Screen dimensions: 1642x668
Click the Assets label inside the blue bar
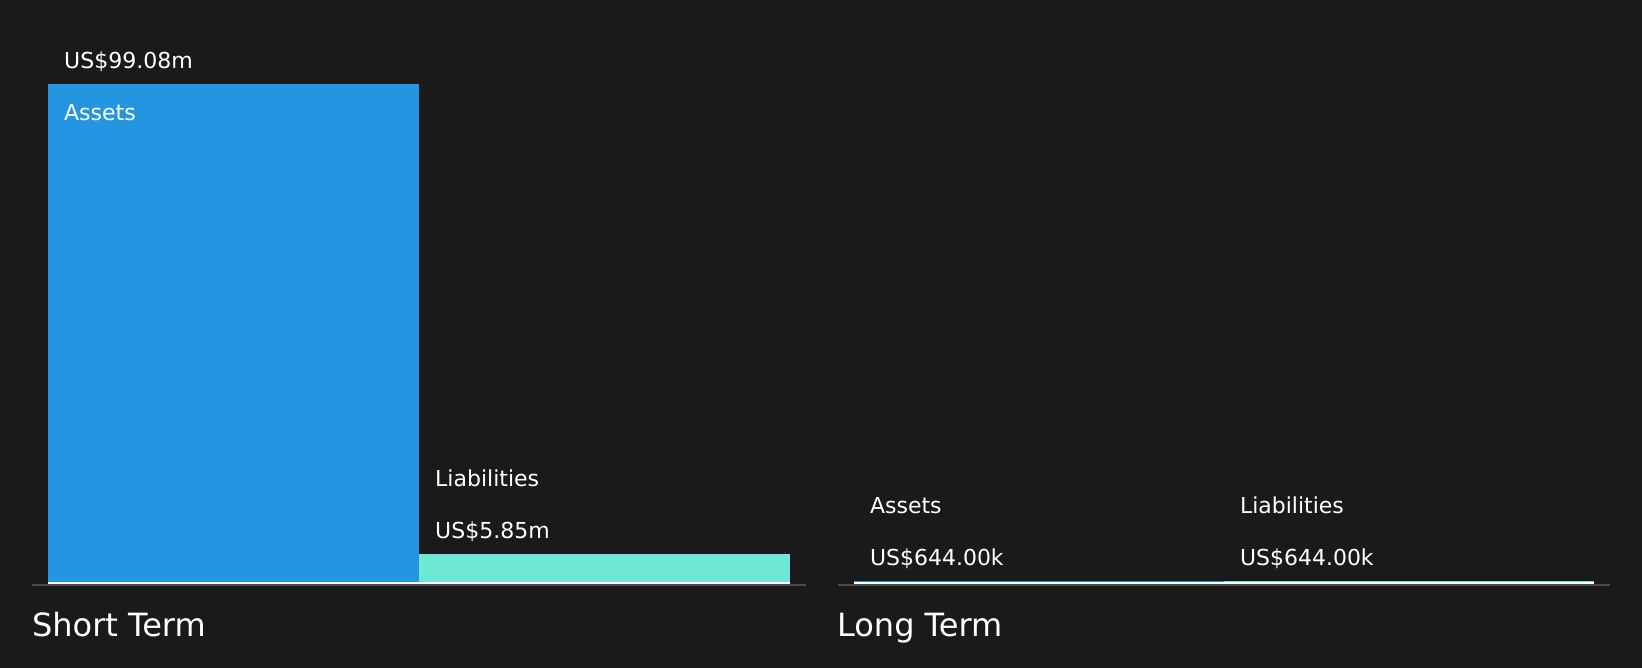click(100, 113)
